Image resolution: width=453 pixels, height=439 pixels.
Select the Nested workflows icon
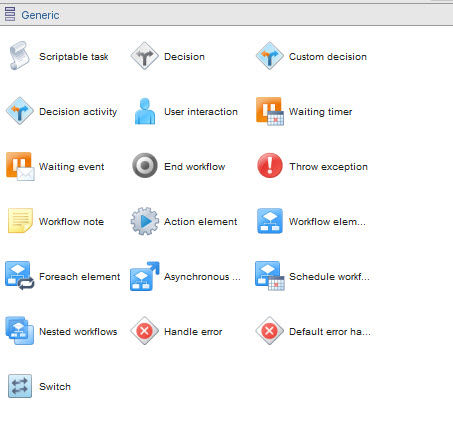click(x=19, y=330)
